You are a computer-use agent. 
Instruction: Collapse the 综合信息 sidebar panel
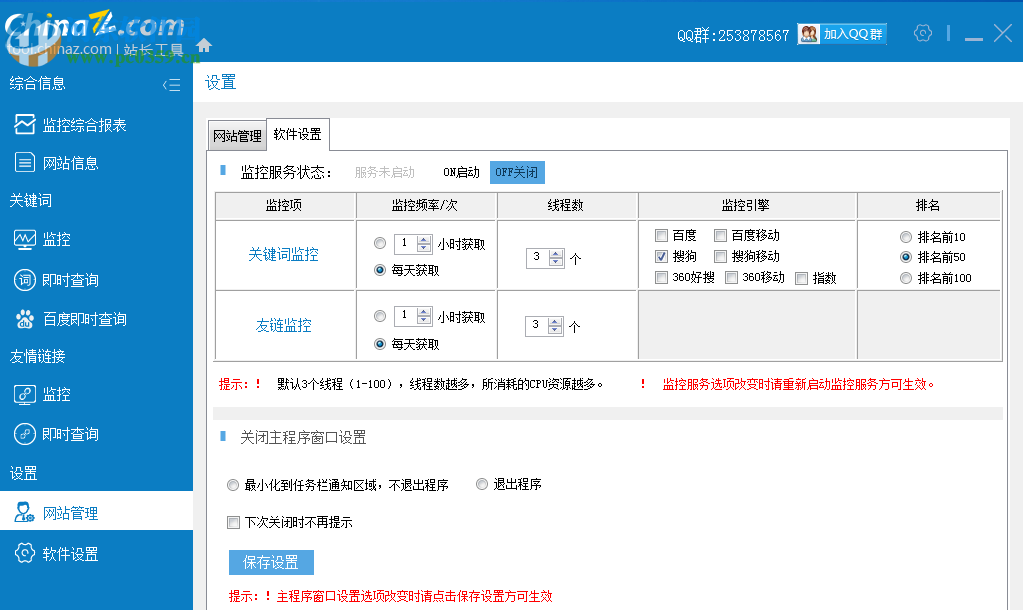(x=172, y=85)
